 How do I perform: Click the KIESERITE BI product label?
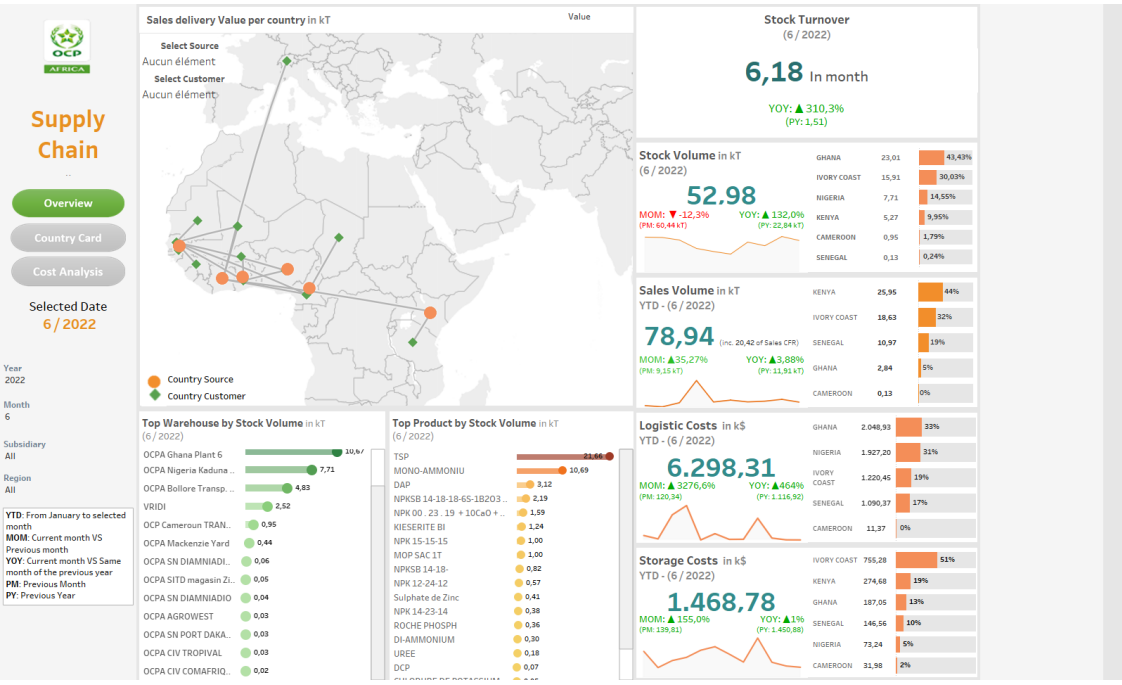[x=419, y=527]
